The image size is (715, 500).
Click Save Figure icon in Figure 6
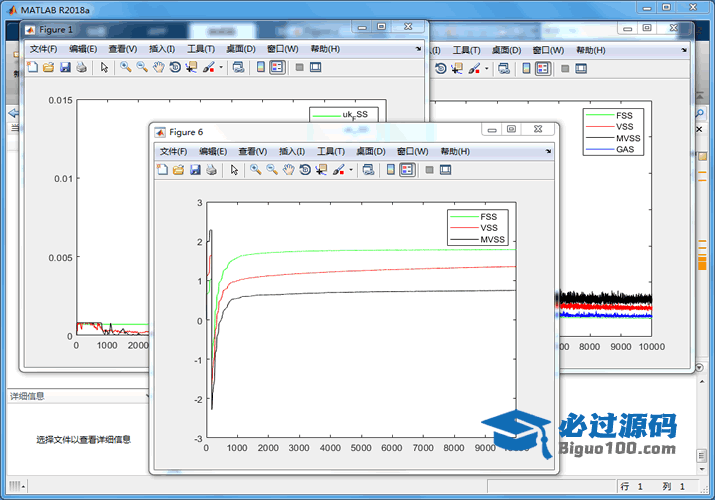(x=195, y=170)
